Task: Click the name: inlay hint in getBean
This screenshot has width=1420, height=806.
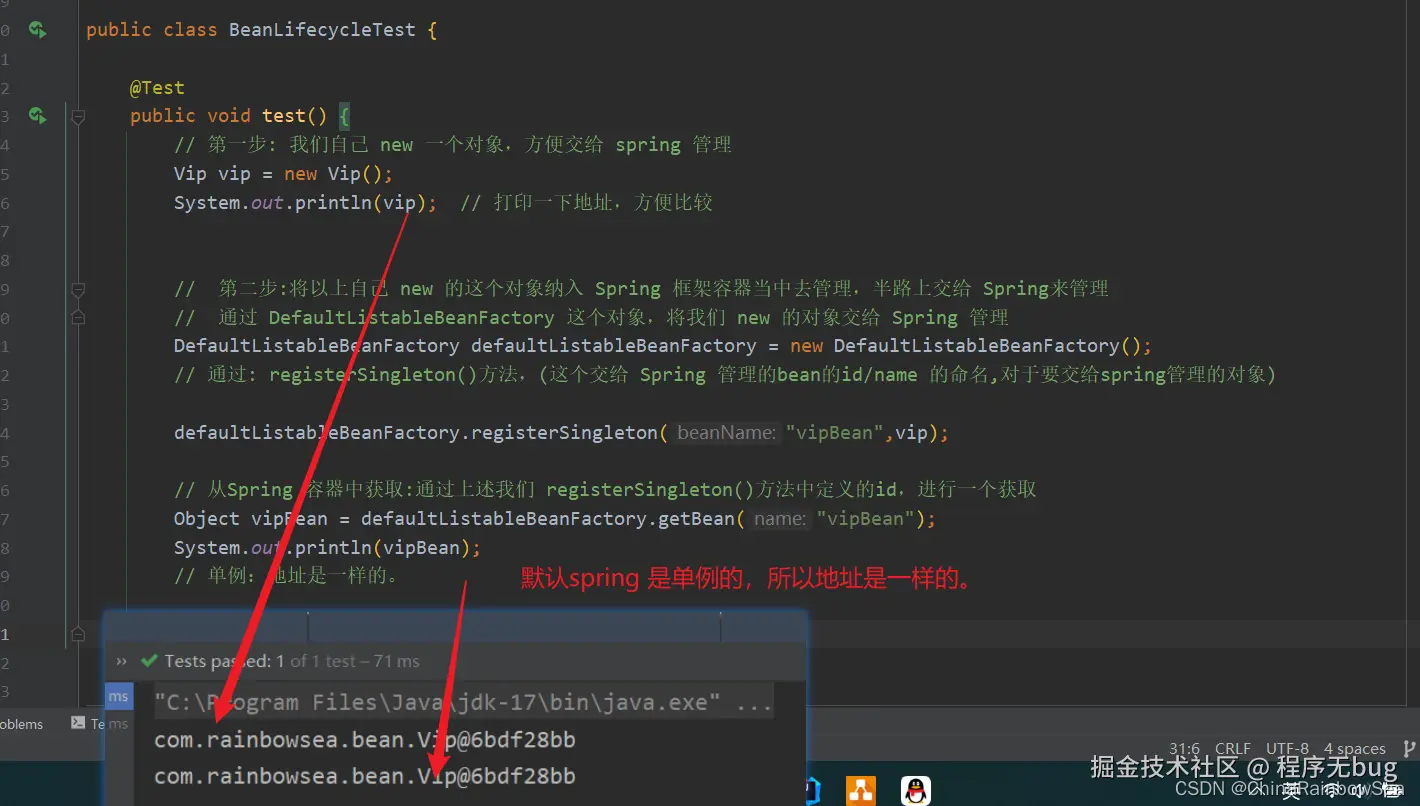Action: (780, 519)
